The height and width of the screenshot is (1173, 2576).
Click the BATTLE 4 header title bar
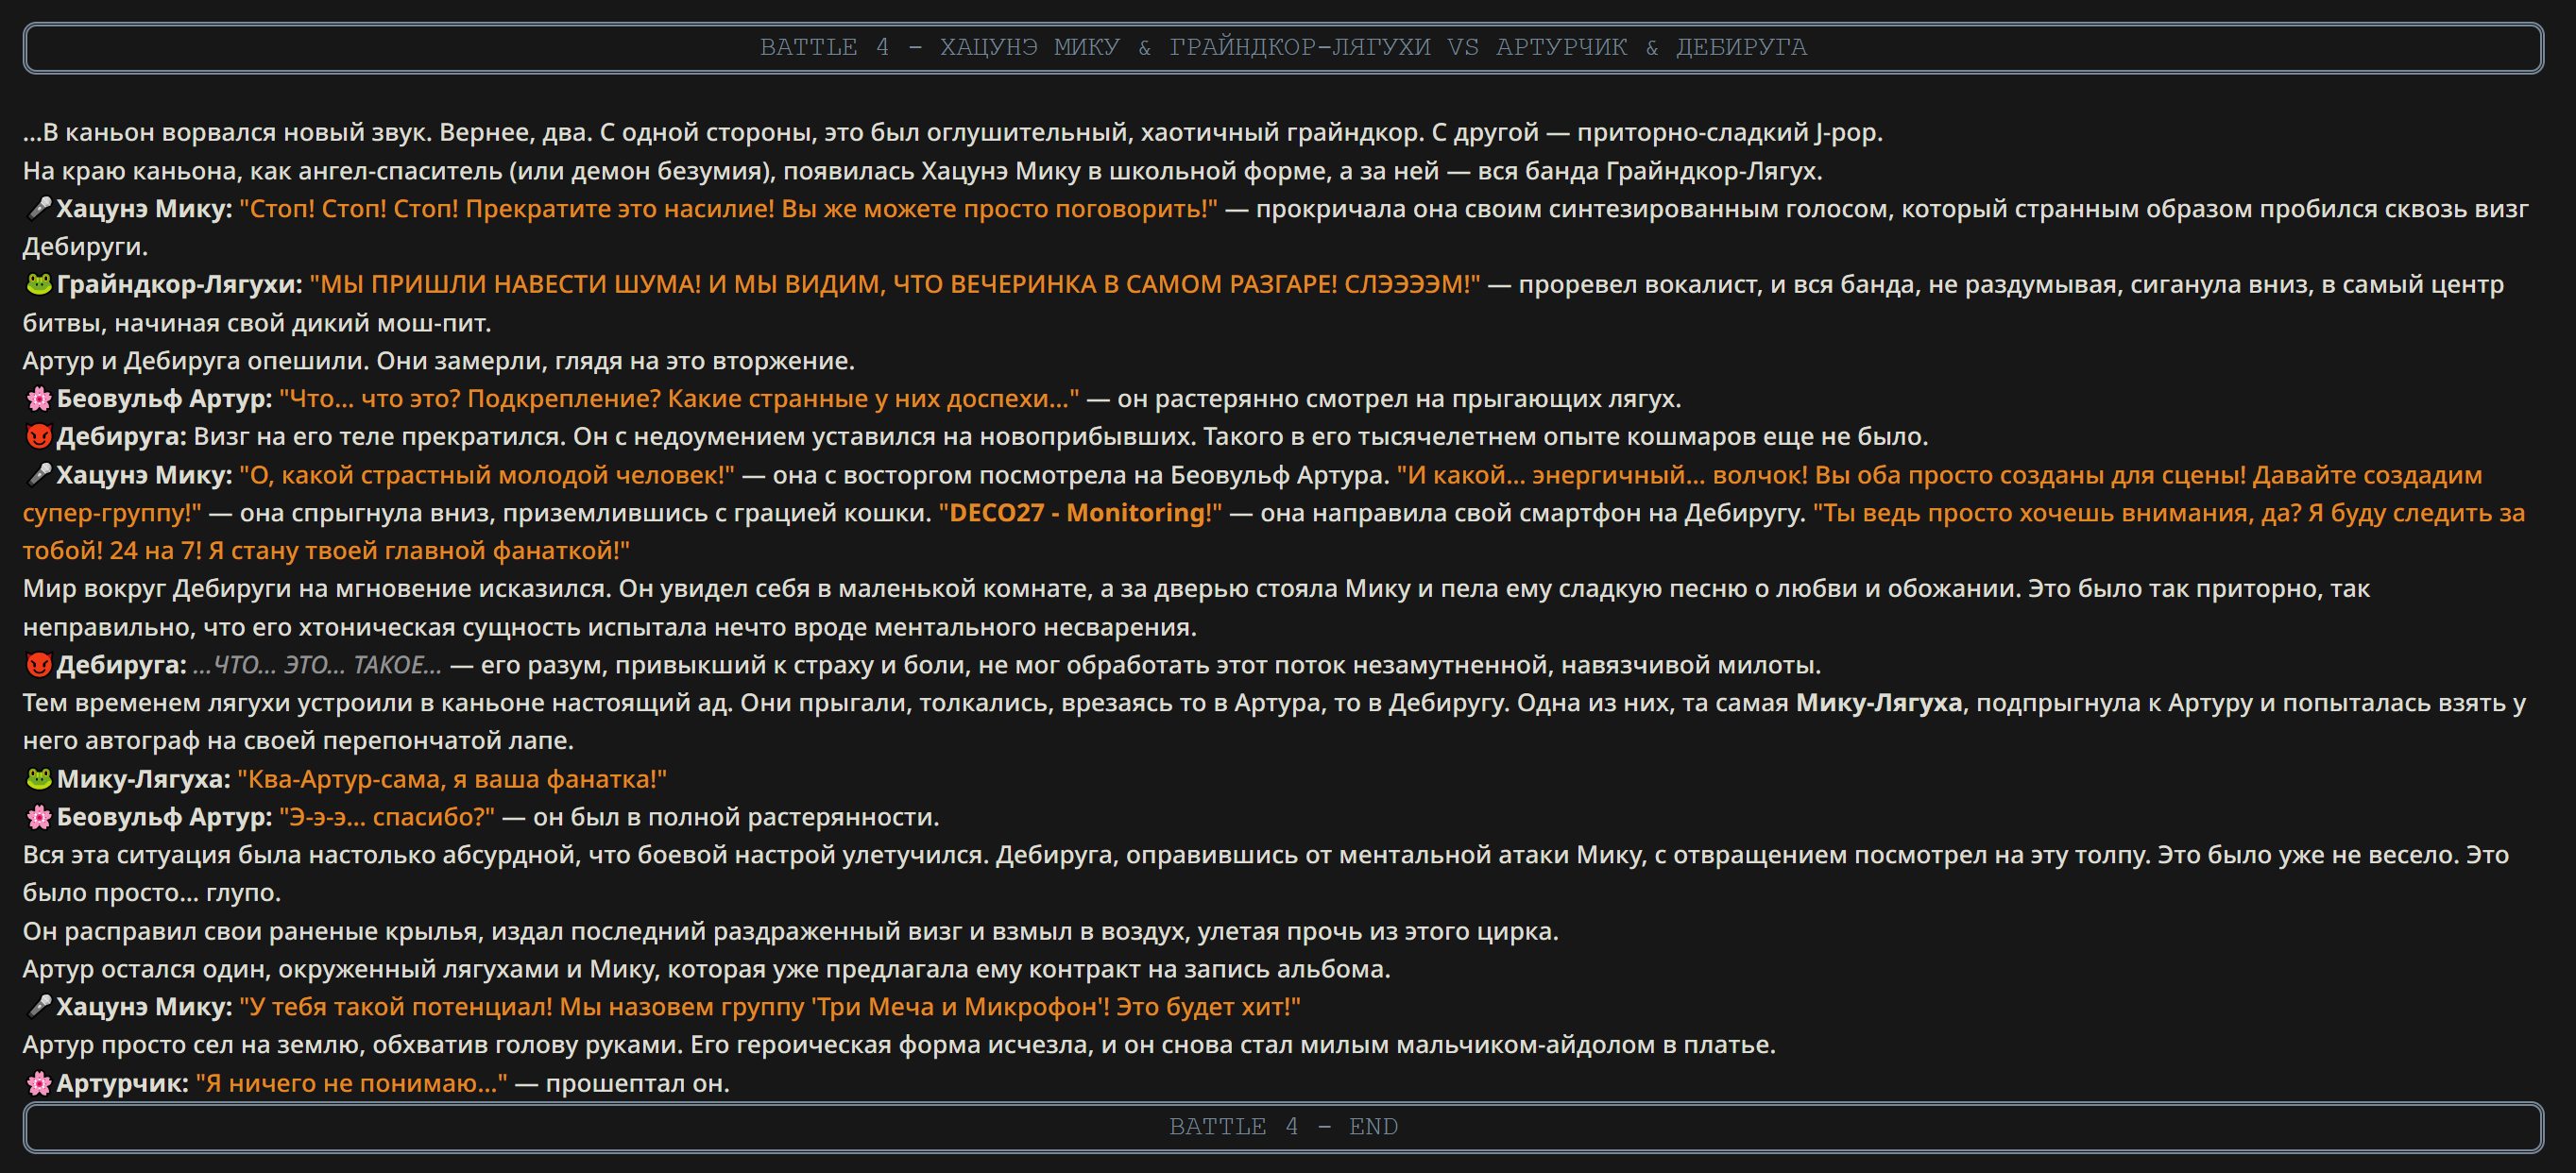(x=1283, y=48)
